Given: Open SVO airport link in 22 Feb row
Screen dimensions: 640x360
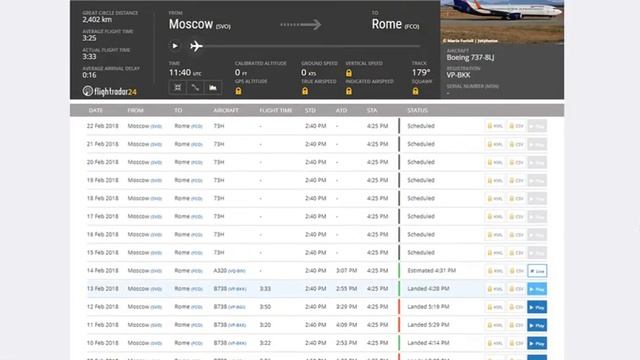Looking at the screenshot, I should (156, 127).
